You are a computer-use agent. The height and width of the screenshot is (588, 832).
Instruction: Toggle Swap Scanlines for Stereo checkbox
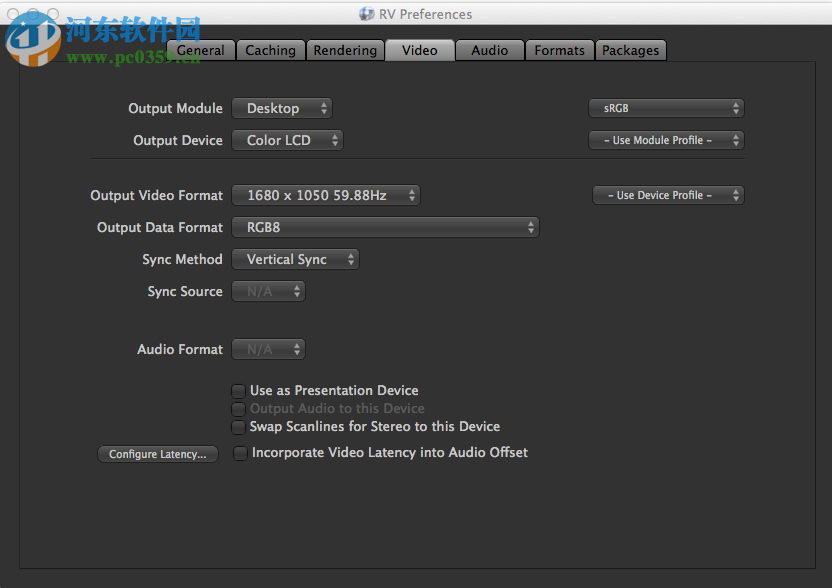(238, 427)
